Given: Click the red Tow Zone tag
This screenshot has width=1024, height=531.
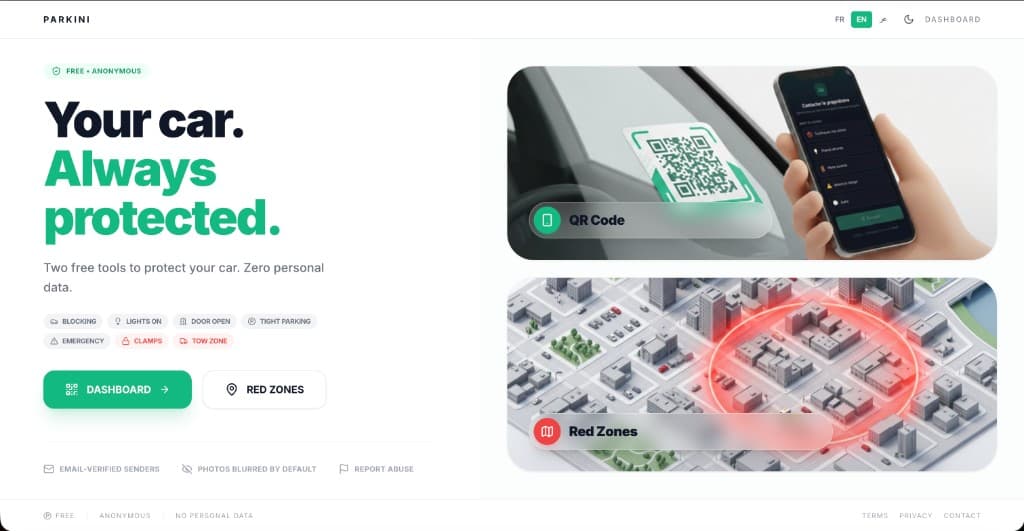Looking at the screenshot, I should (x=203, y=341).
